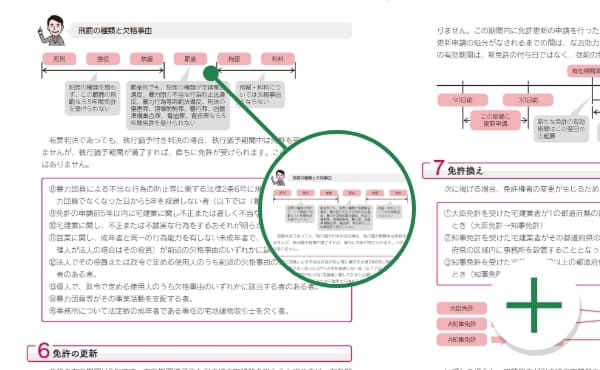Screen dimensions: 600x370
Task: Click the gray note under the 罰金 label
Action: point(178,105)
